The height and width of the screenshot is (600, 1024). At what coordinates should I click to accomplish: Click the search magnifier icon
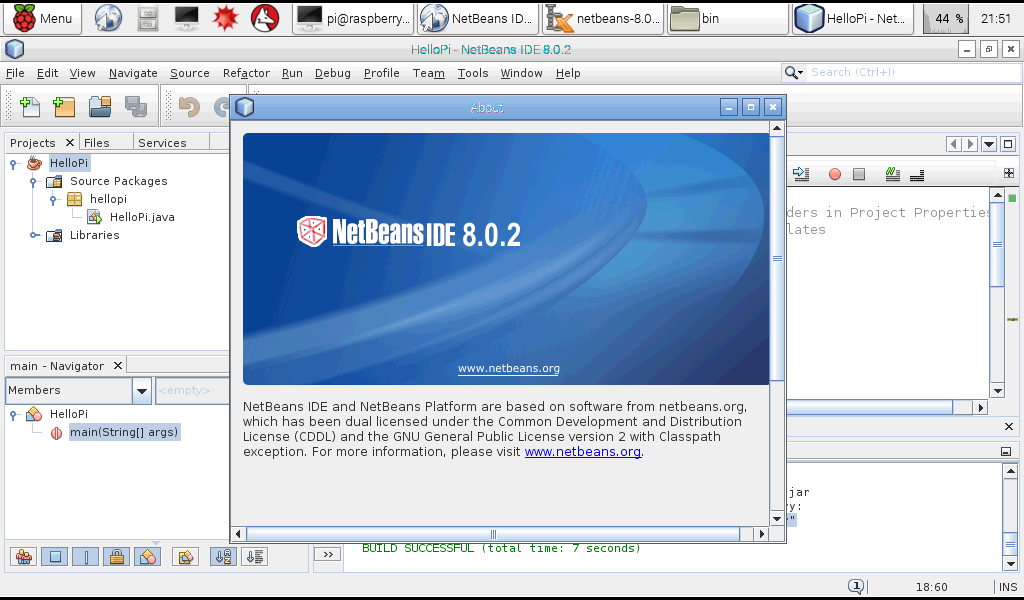pos(793,72)
